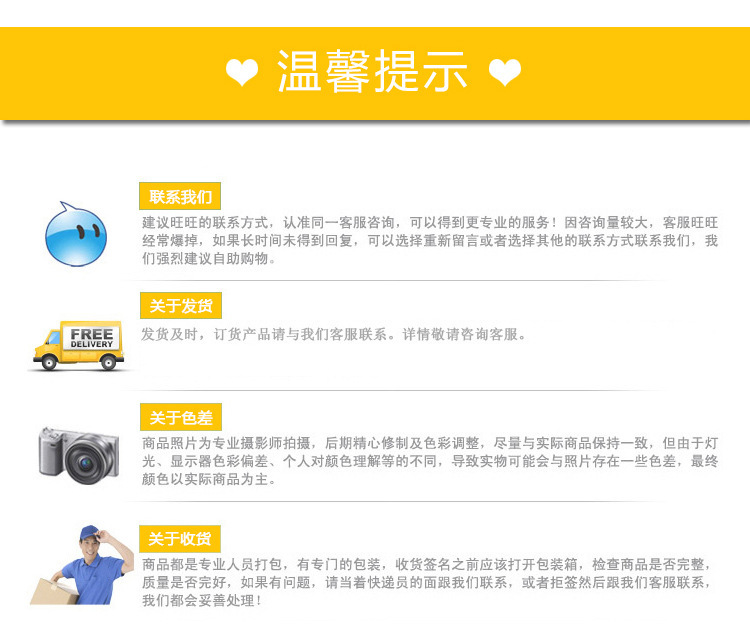Click the text line 我们都会妥善处理
750x643 pixels.
(202, 600)
